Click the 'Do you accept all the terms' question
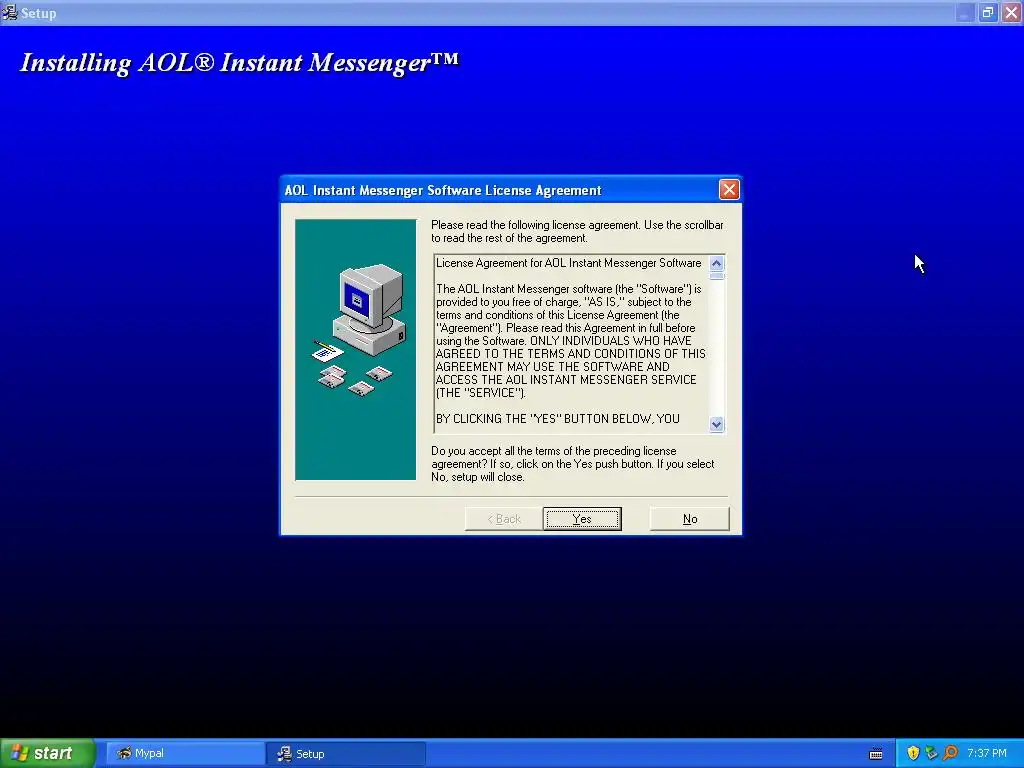The image size is (1024, 768). (573, 464)
